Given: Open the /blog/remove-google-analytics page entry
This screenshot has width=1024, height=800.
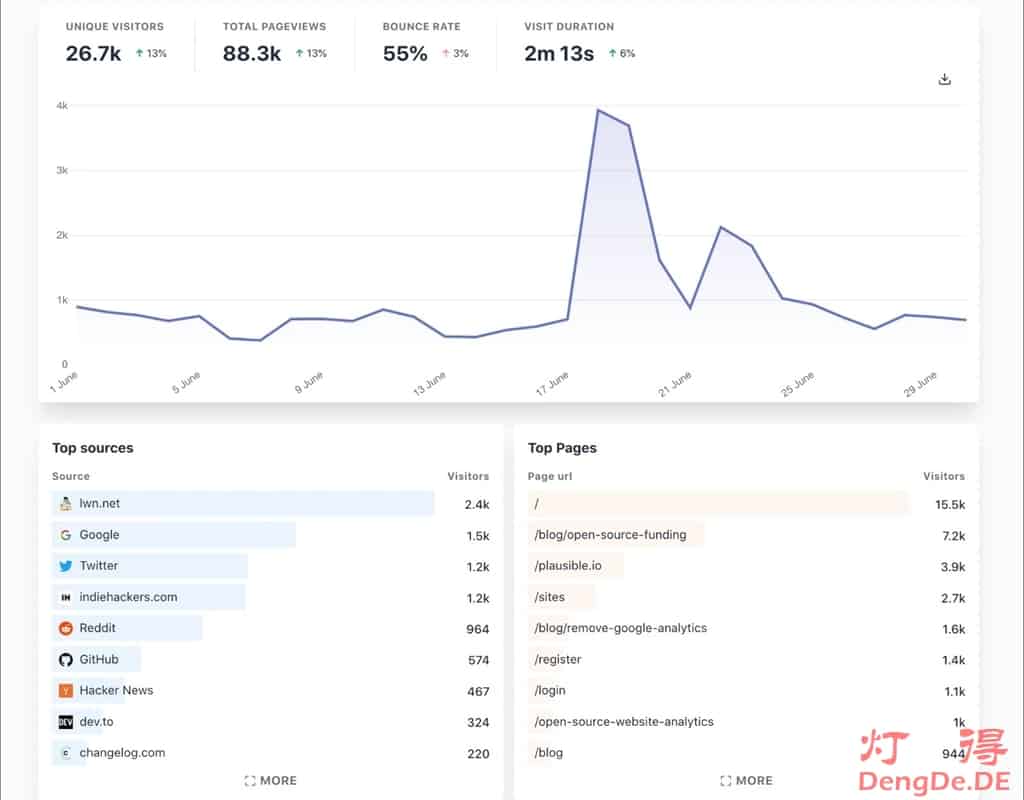Looking at the screenshot, I should pos(620,628).
